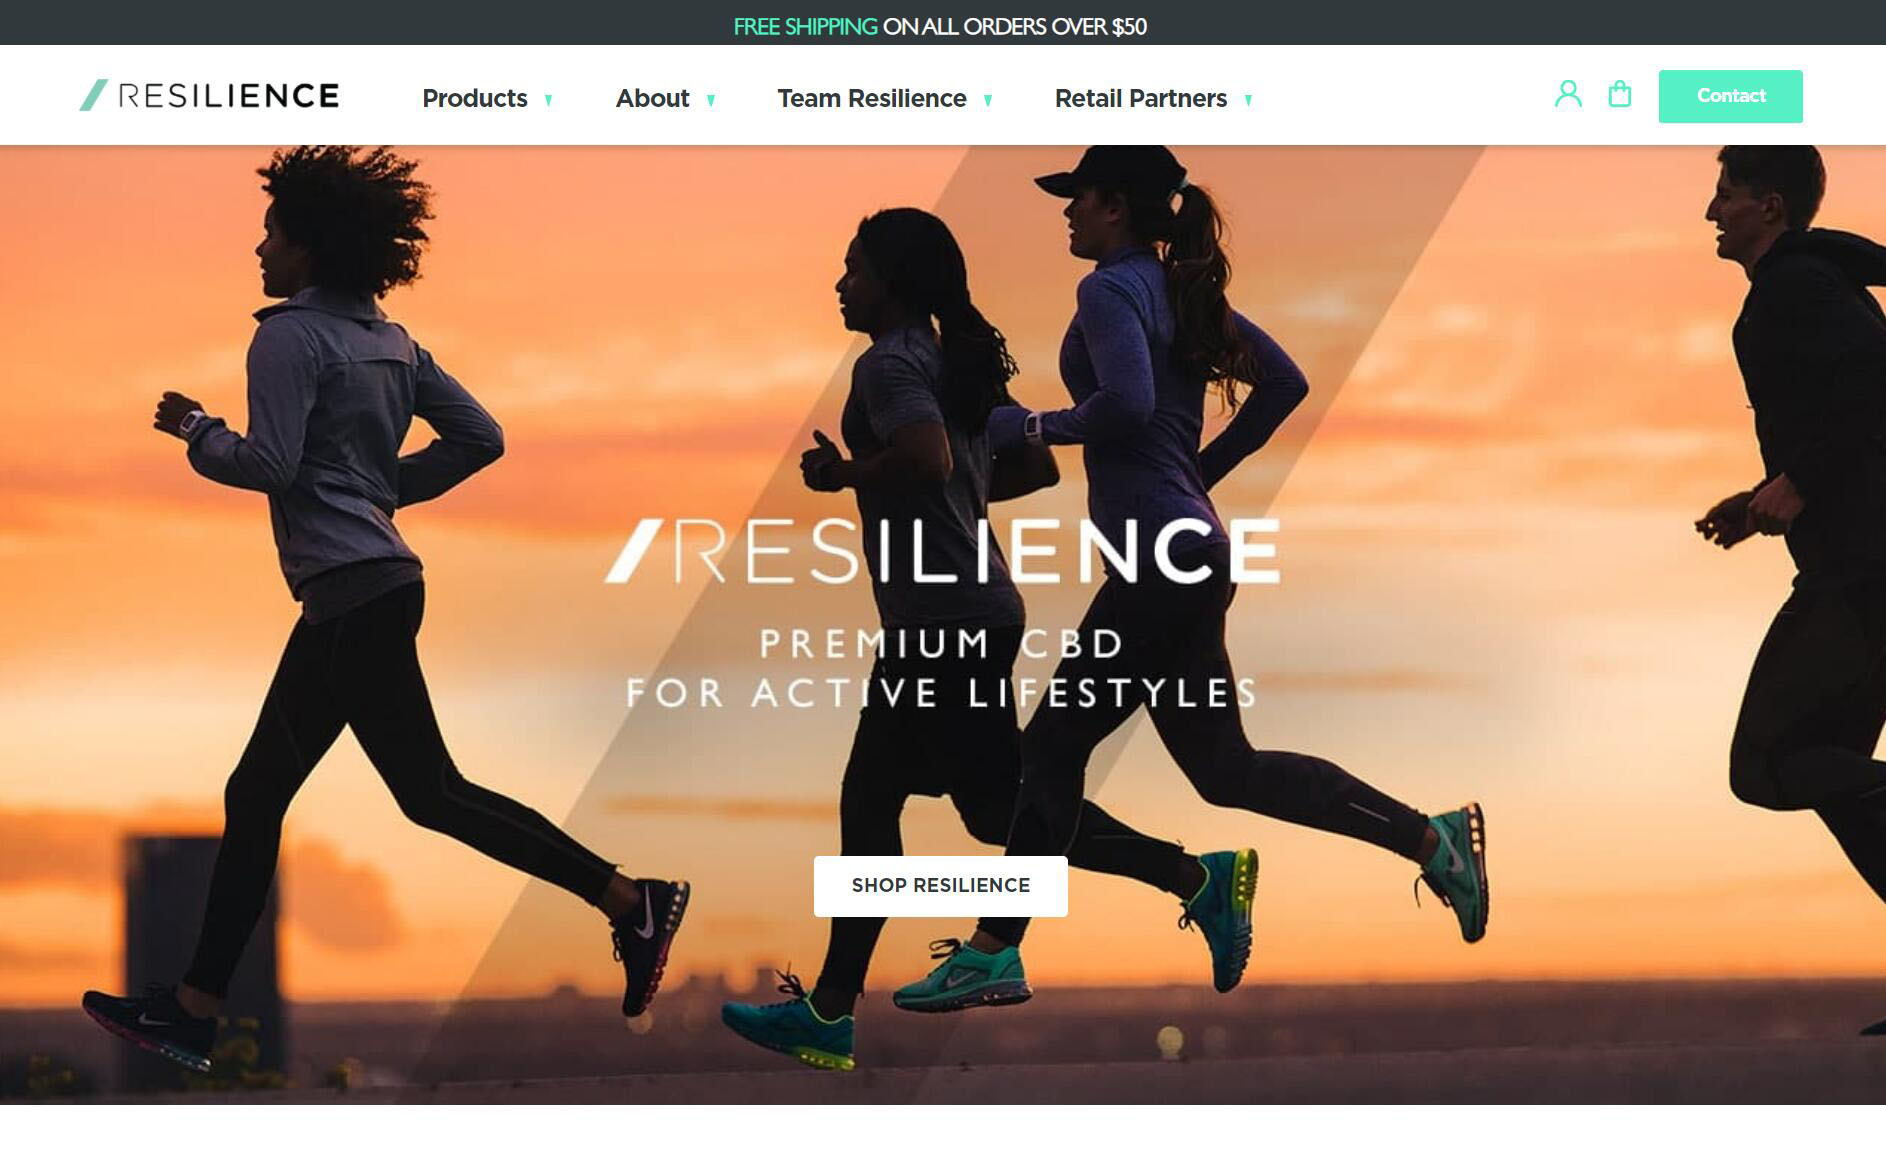Click the Resilience header logo text

[228, 96]
